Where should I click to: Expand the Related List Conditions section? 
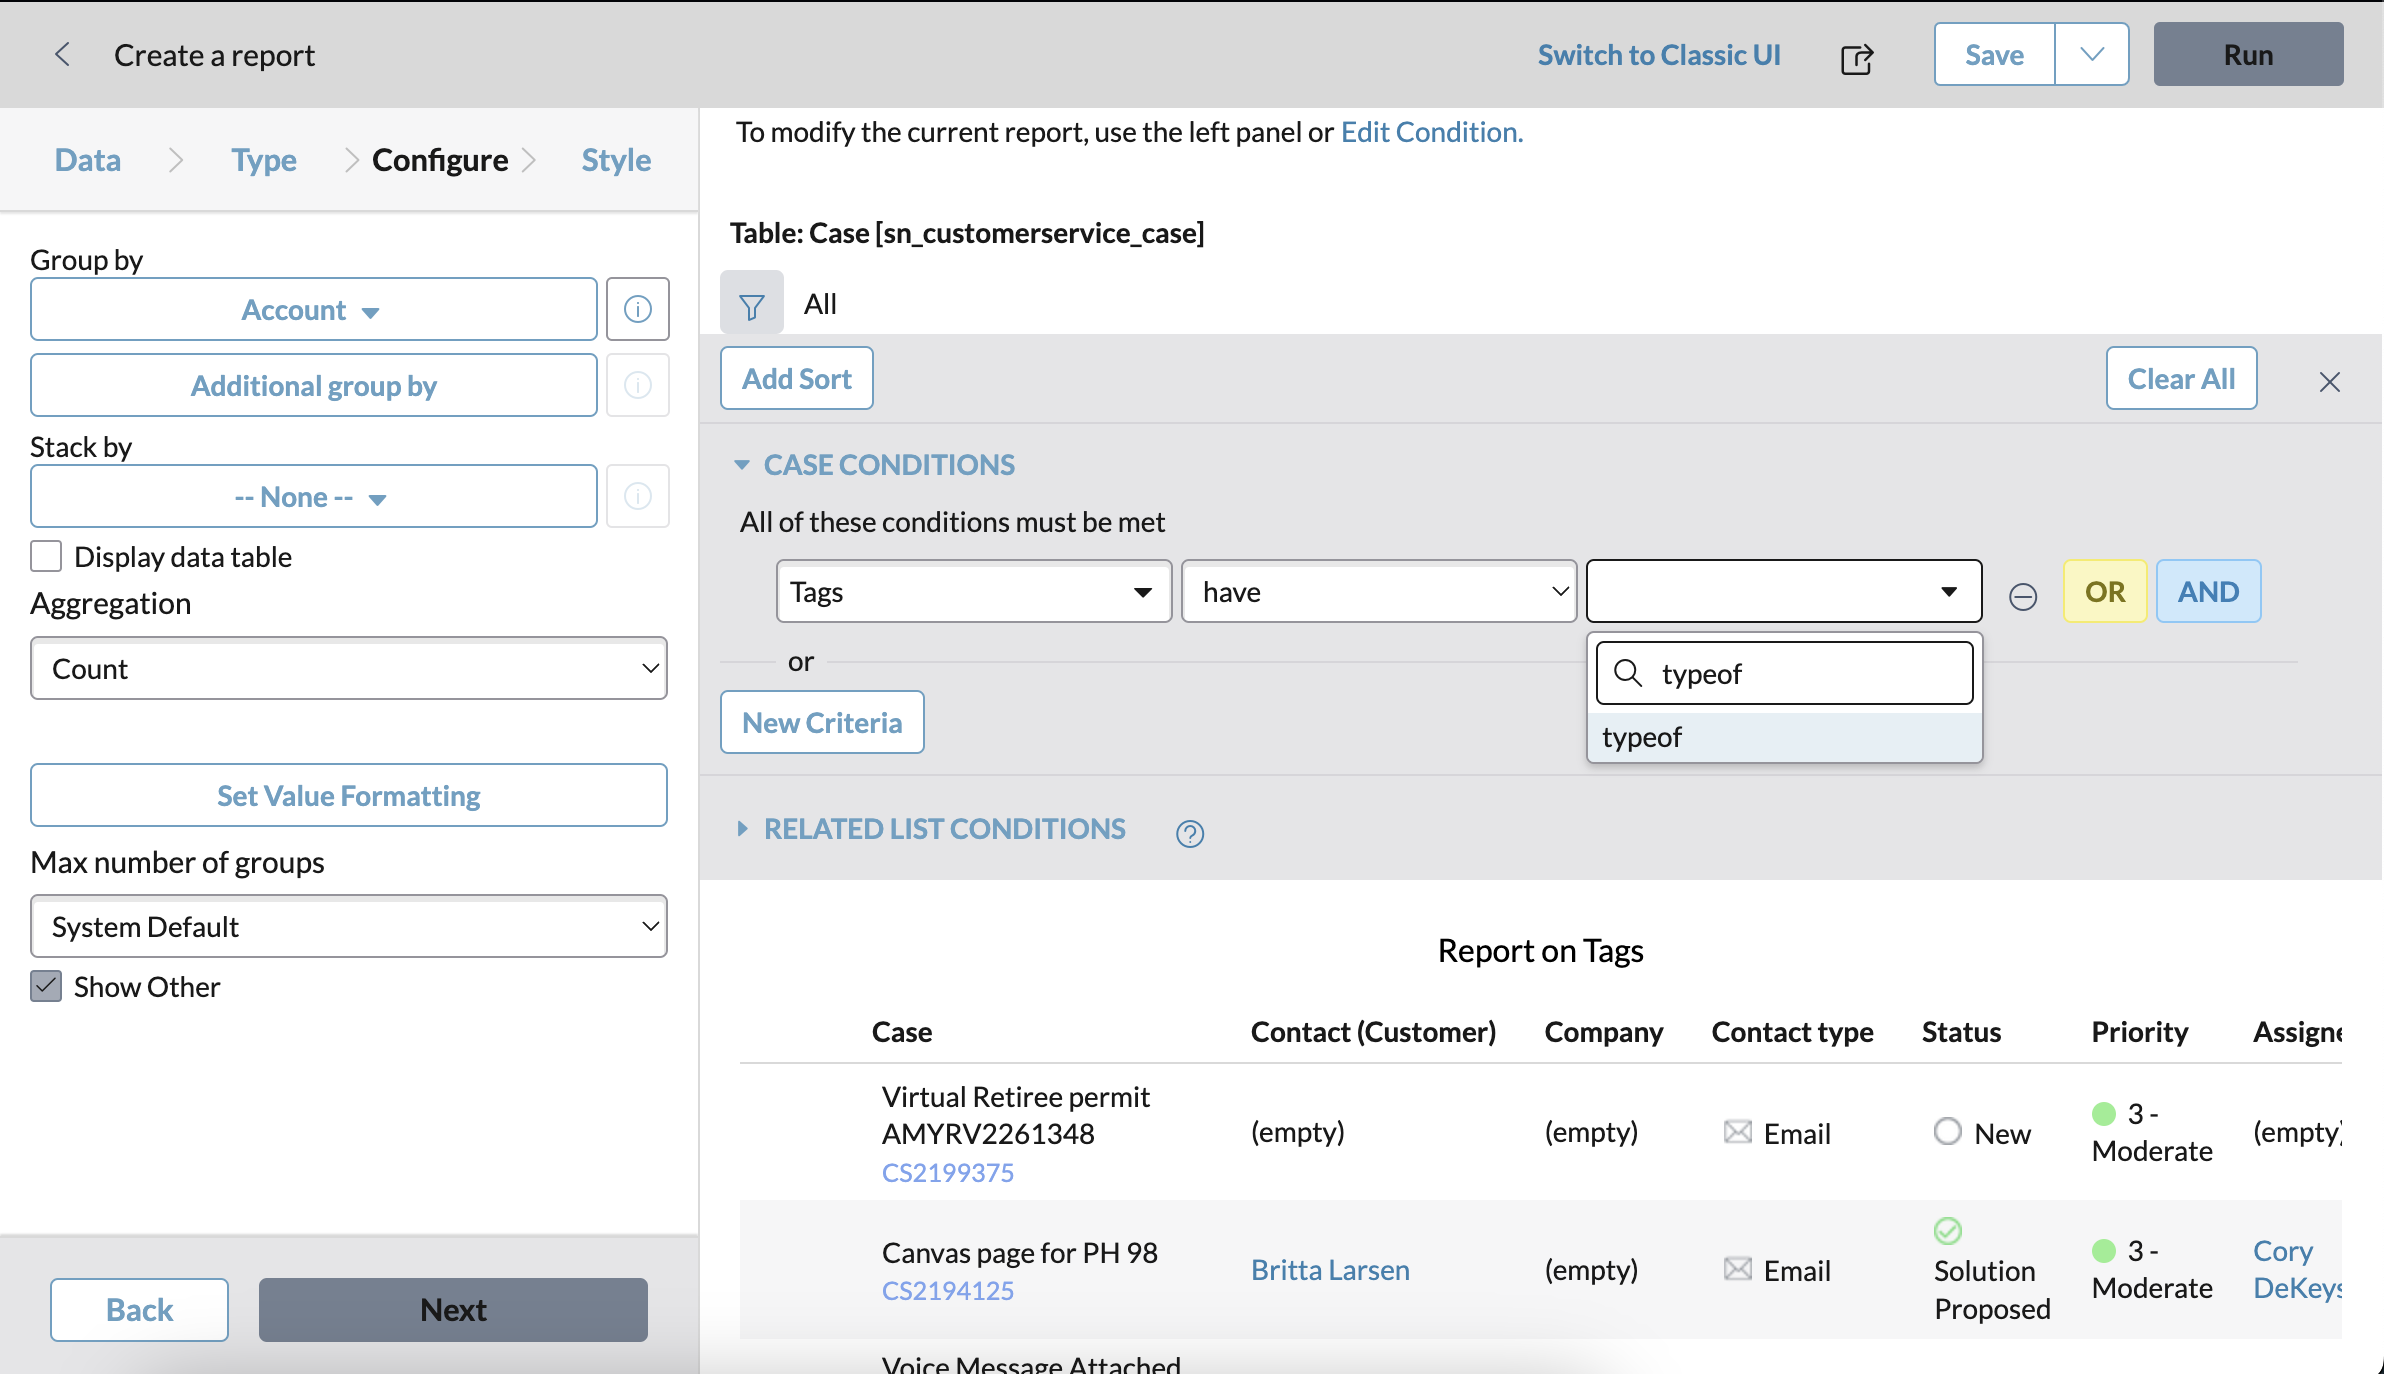click(x=743, y=828)
